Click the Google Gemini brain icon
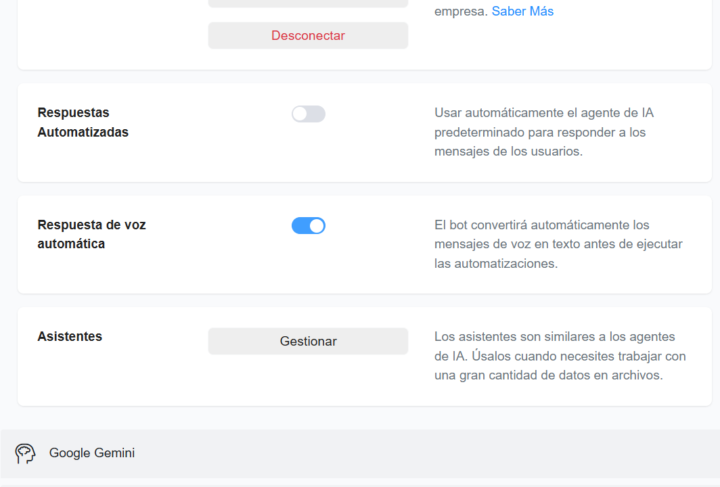This screenshot has height=487, width=720. coord(25,453)
